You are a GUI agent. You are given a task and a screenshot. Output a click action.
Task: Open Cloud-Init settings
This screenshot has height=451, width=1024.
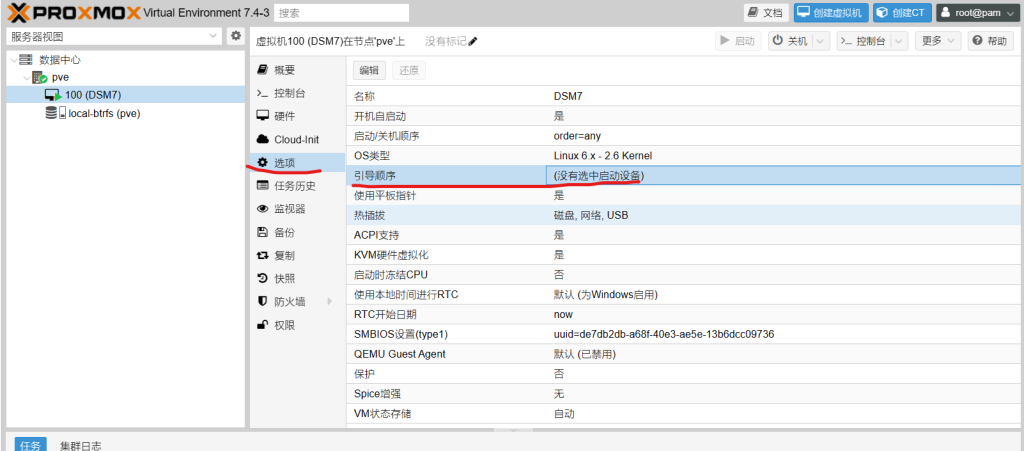pyautogui.click(x=296, y=139)
